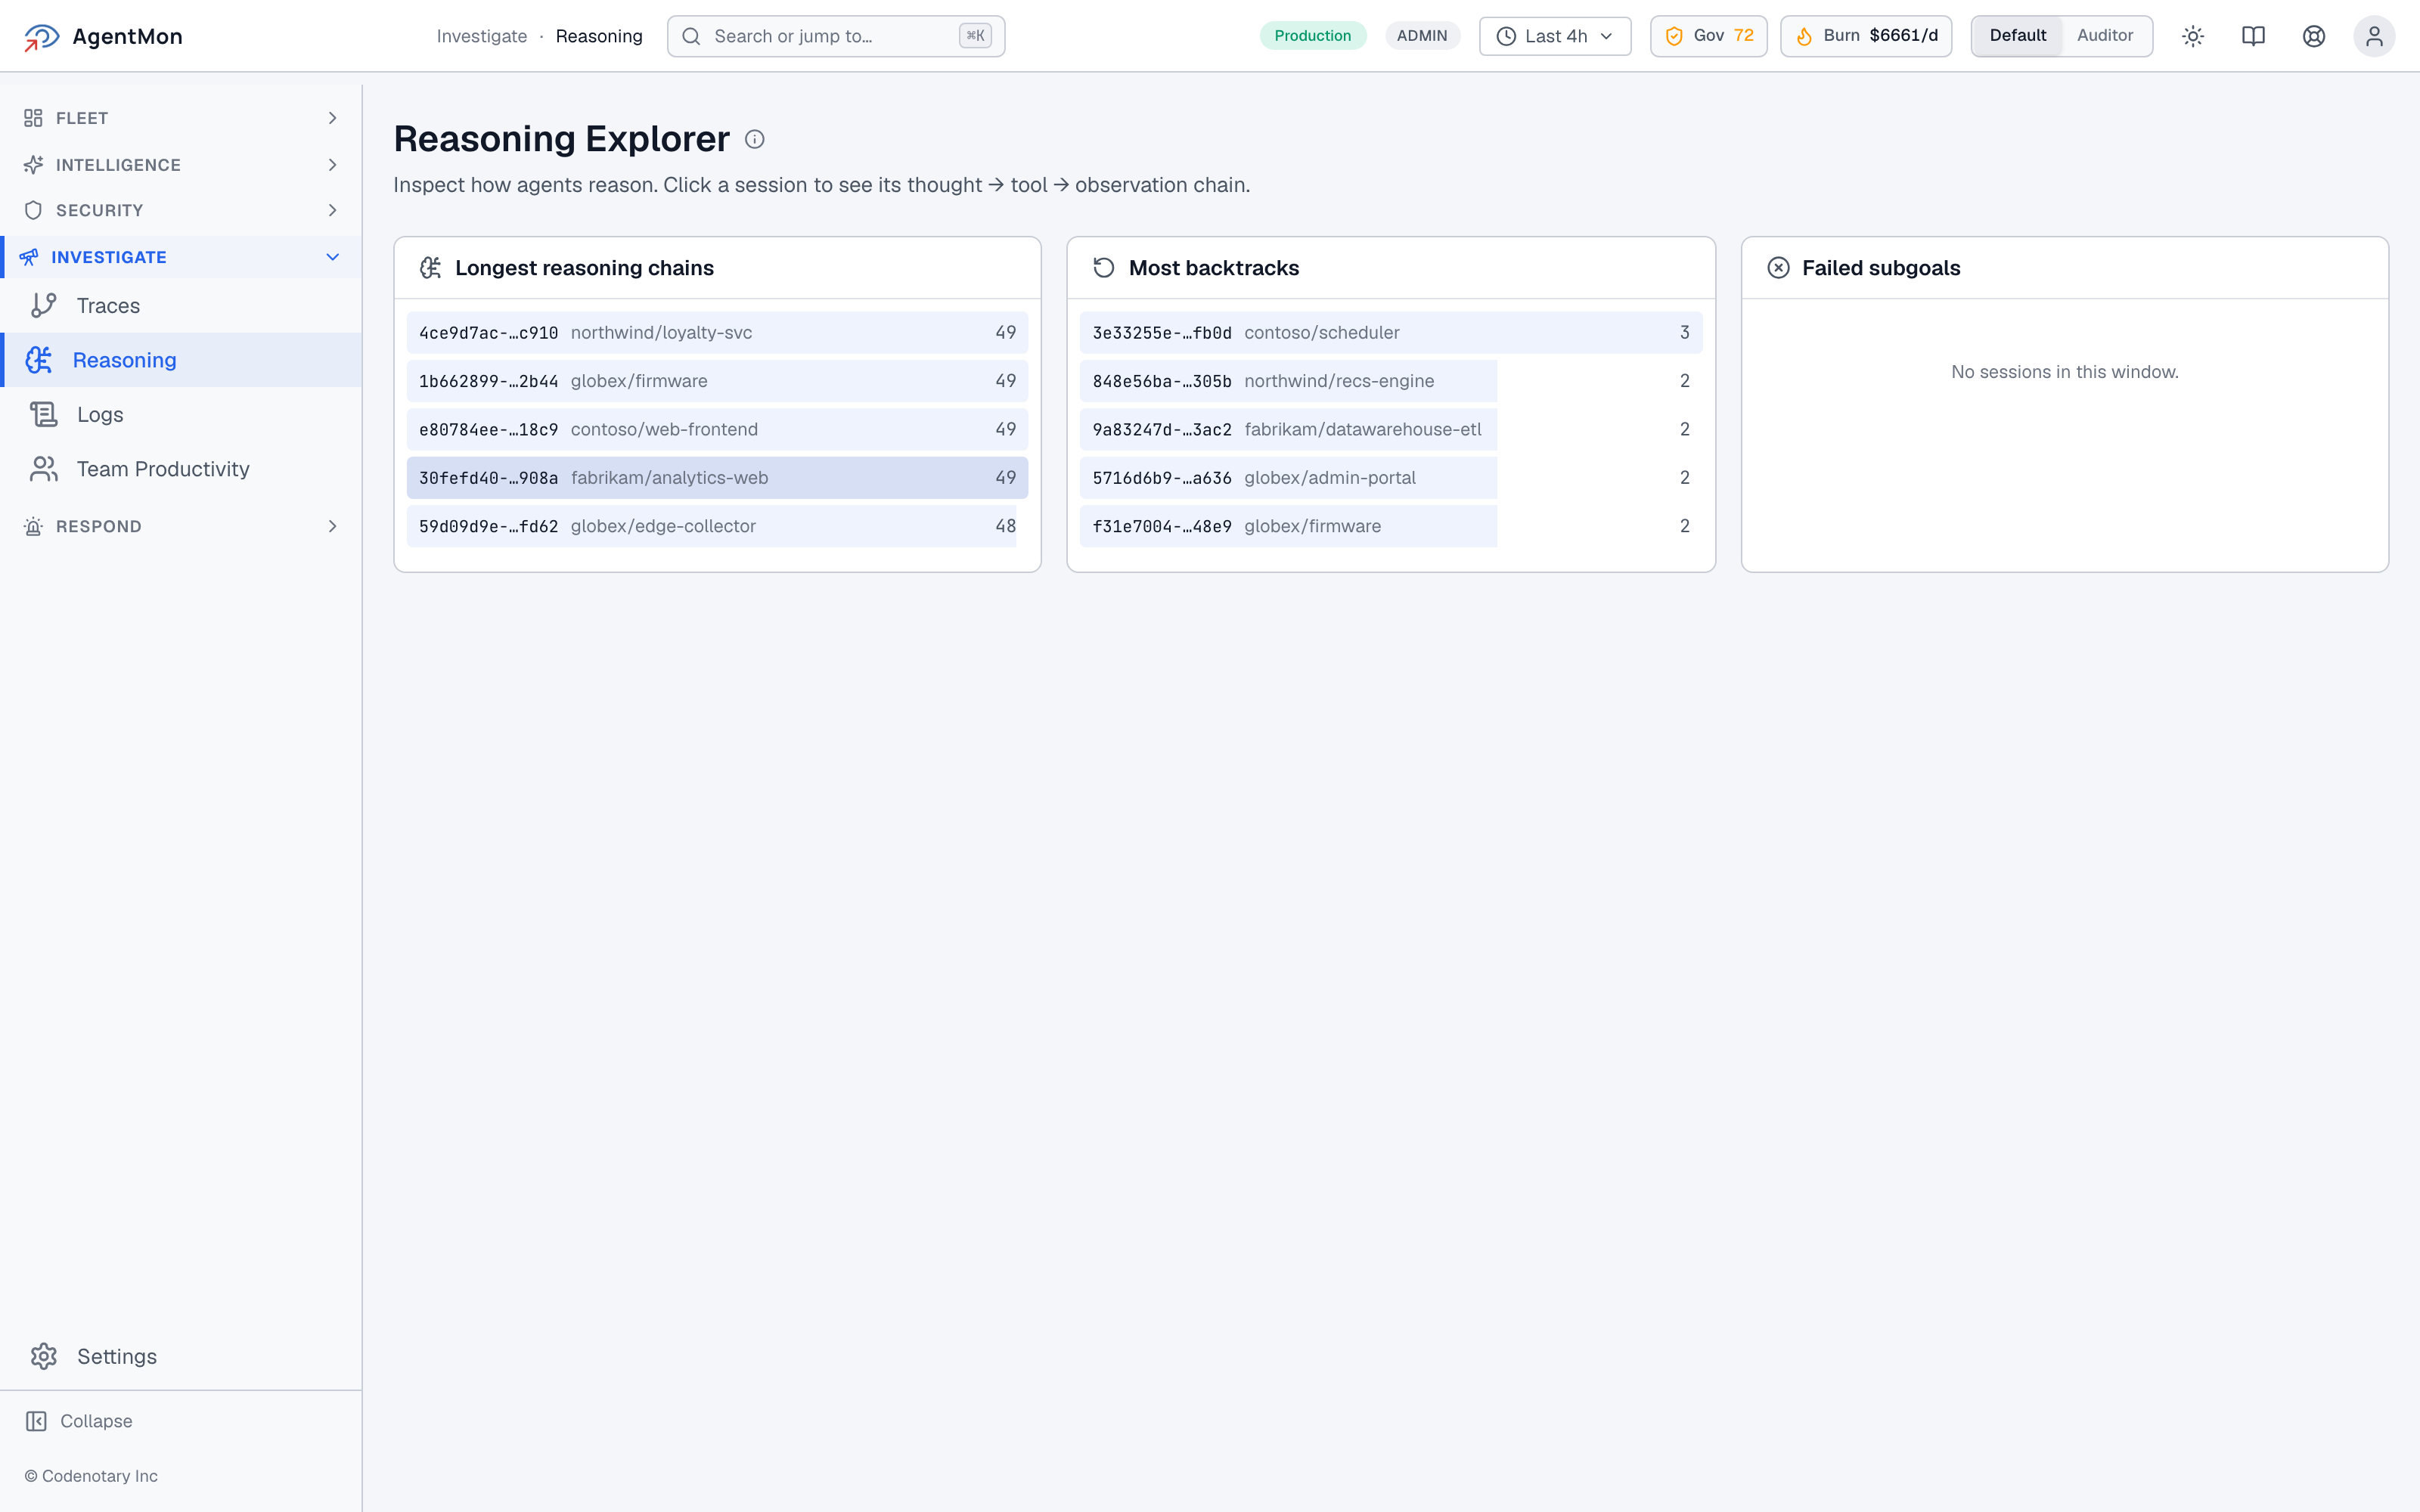Click the Intelligence sparkle icon
This screenshot has height=1512, width=2420.
pyautogui.click(x=33, y=165)
